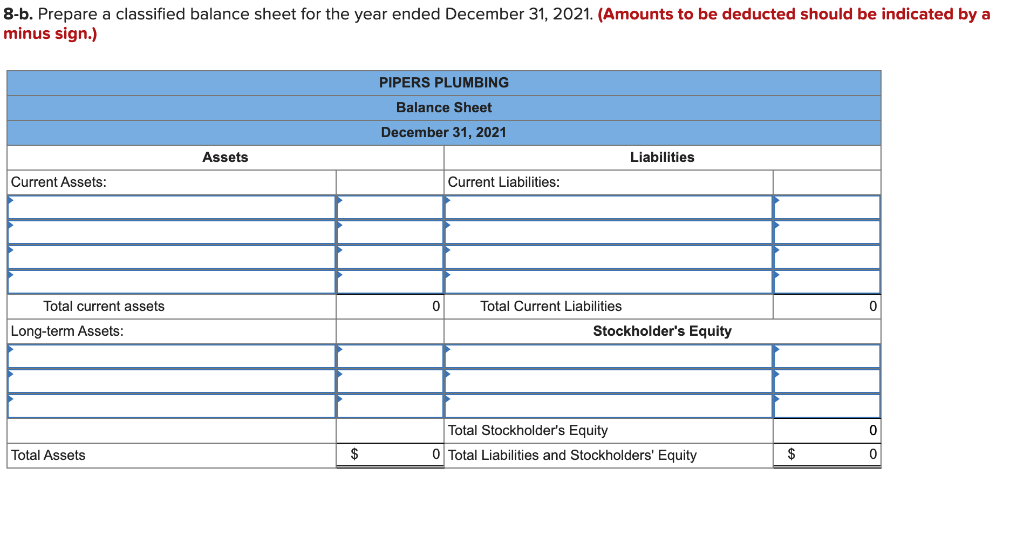
Task: Click third stockholder's equity amount field
Action: [x=827, y=406]
